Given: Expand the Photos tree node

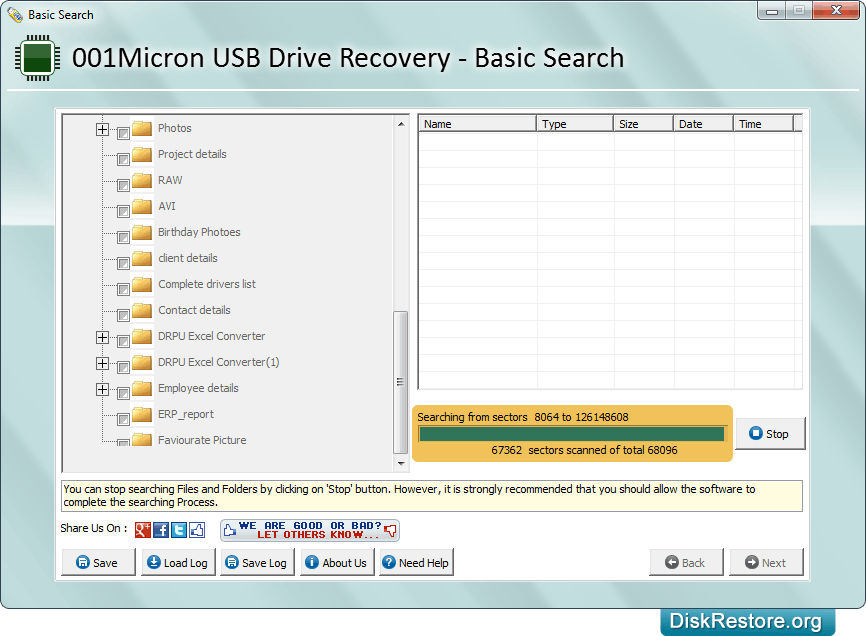Looking at the screenshot, I should pos(102,129).
